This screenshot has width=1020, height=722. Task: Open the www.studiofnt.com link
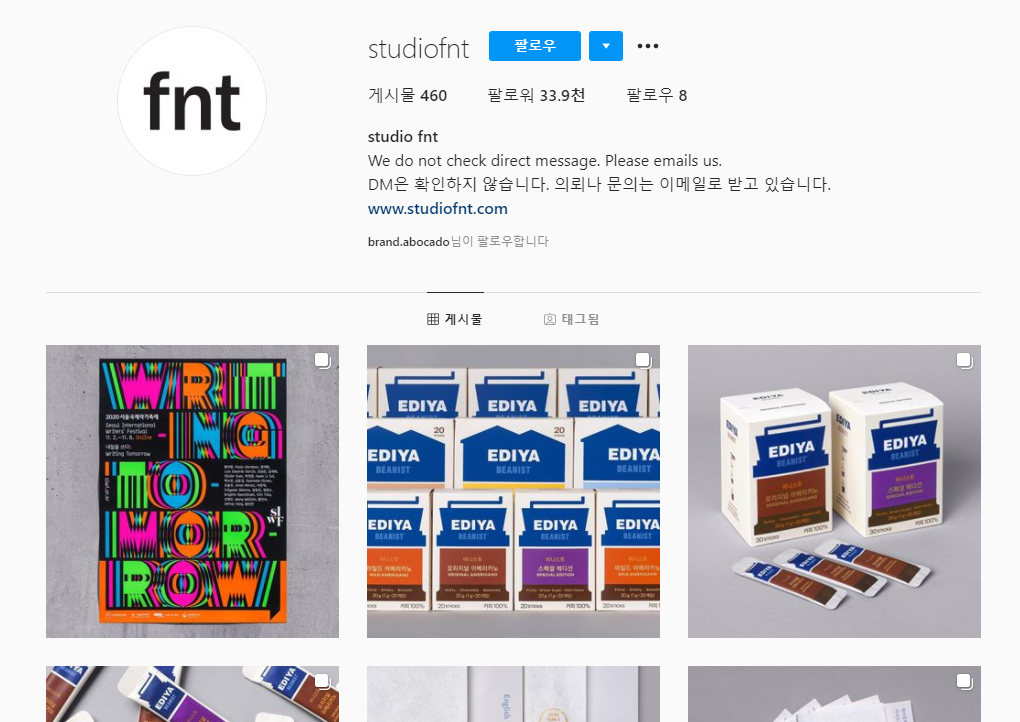pyautogui.click(x=438, y=209)
